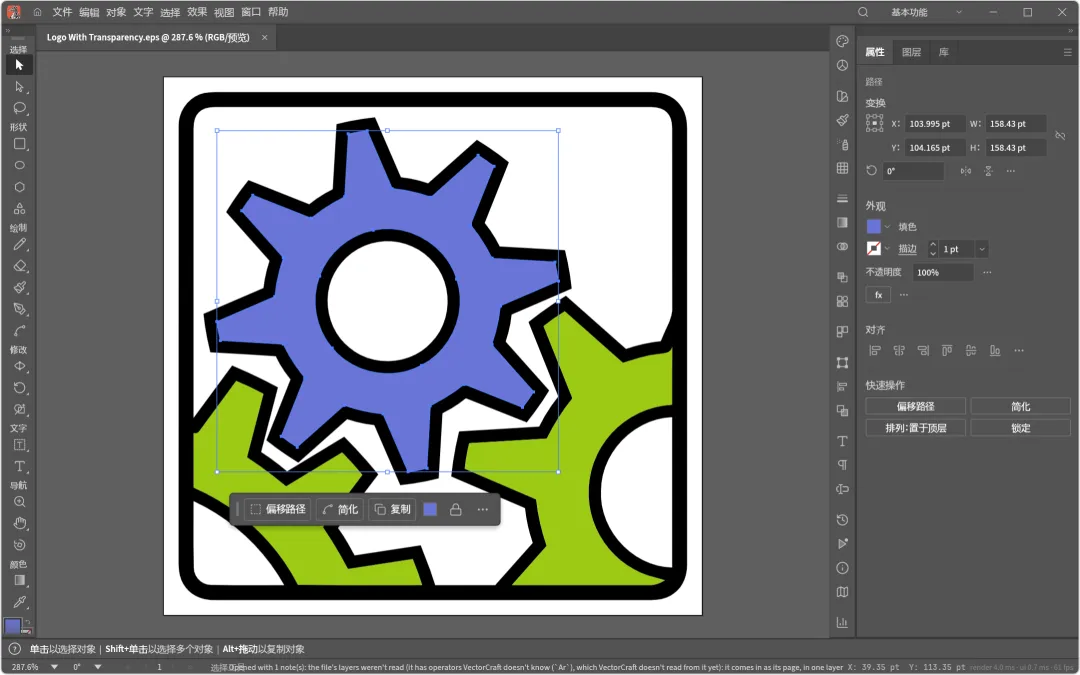
Task: Set the transform reference point grid
Action: tap(875, 123)
